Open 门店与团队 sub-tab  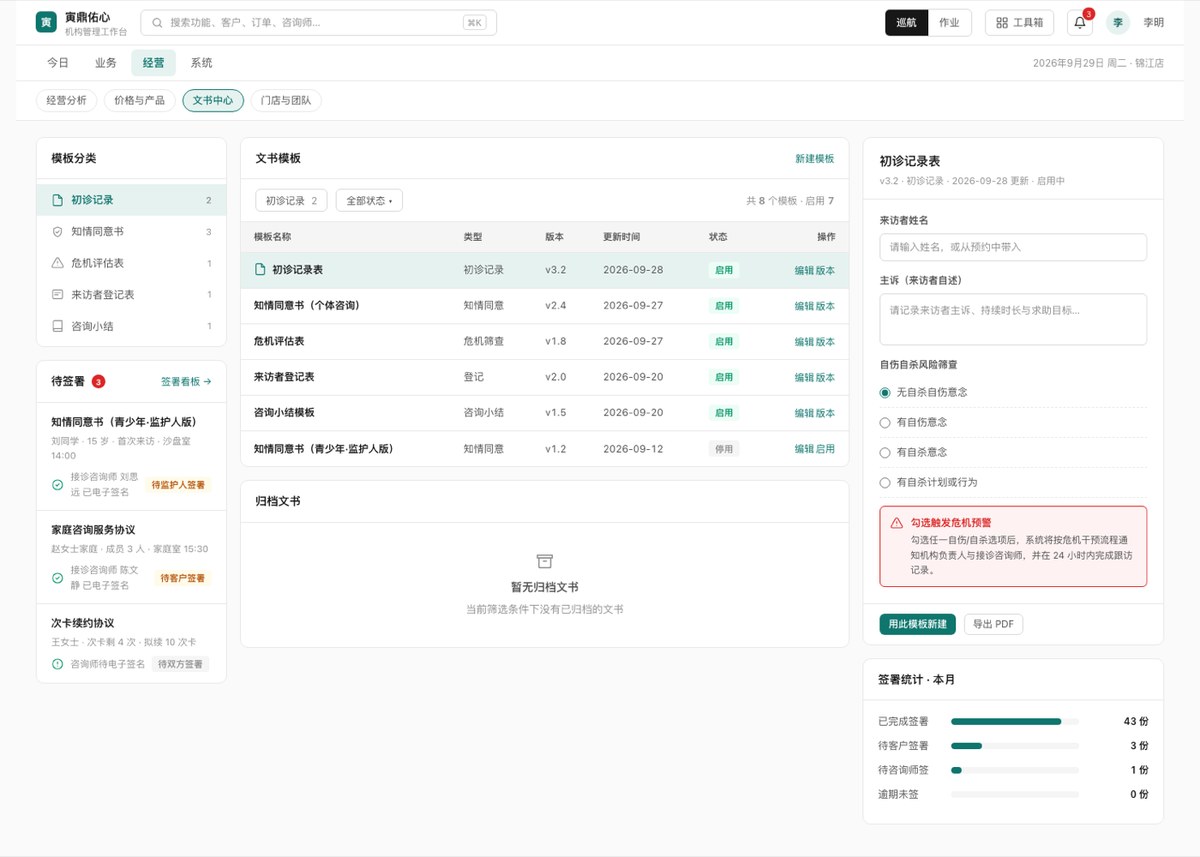pyautogui.click(x=286, y=100)
